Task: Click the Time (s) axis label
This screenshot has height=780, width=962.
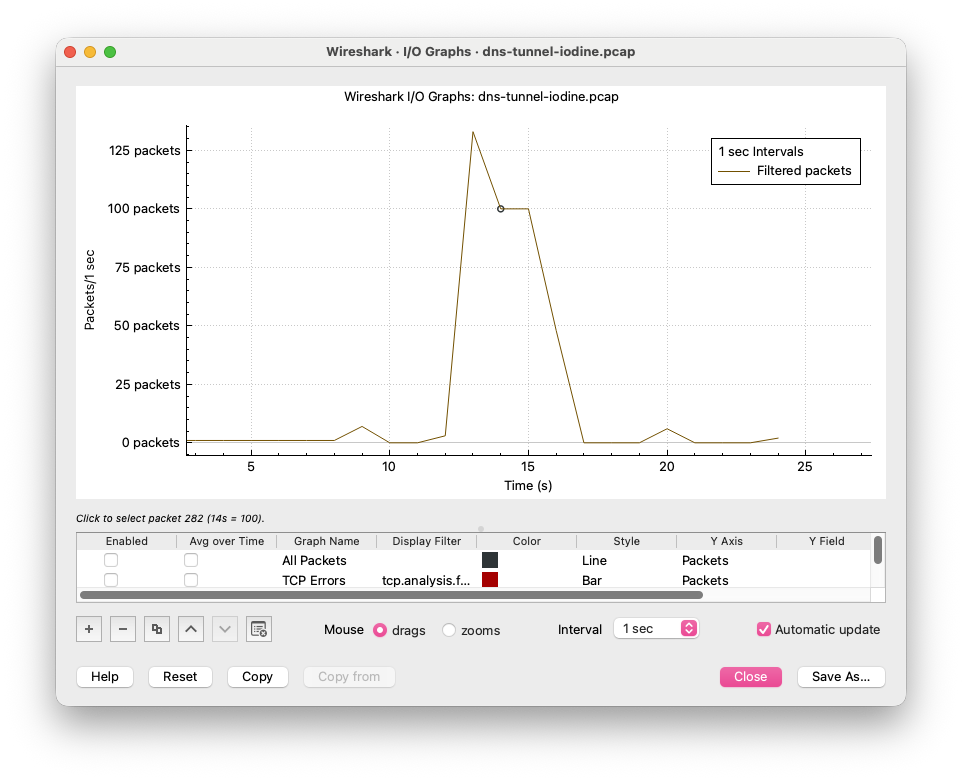Action: pos(528,485)
